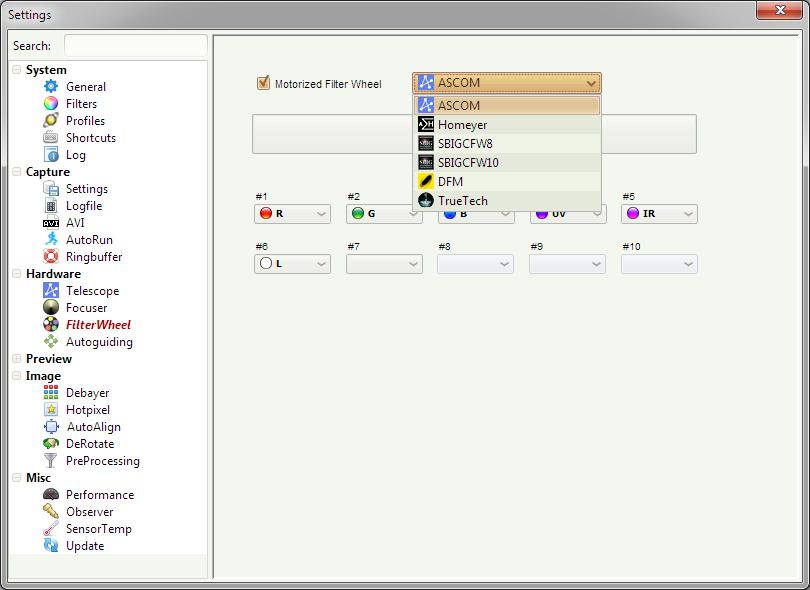Viewport: 810px width, 590px height.
Task: Open empty filter slot #9 dropdown
Action: click(567, 263)
